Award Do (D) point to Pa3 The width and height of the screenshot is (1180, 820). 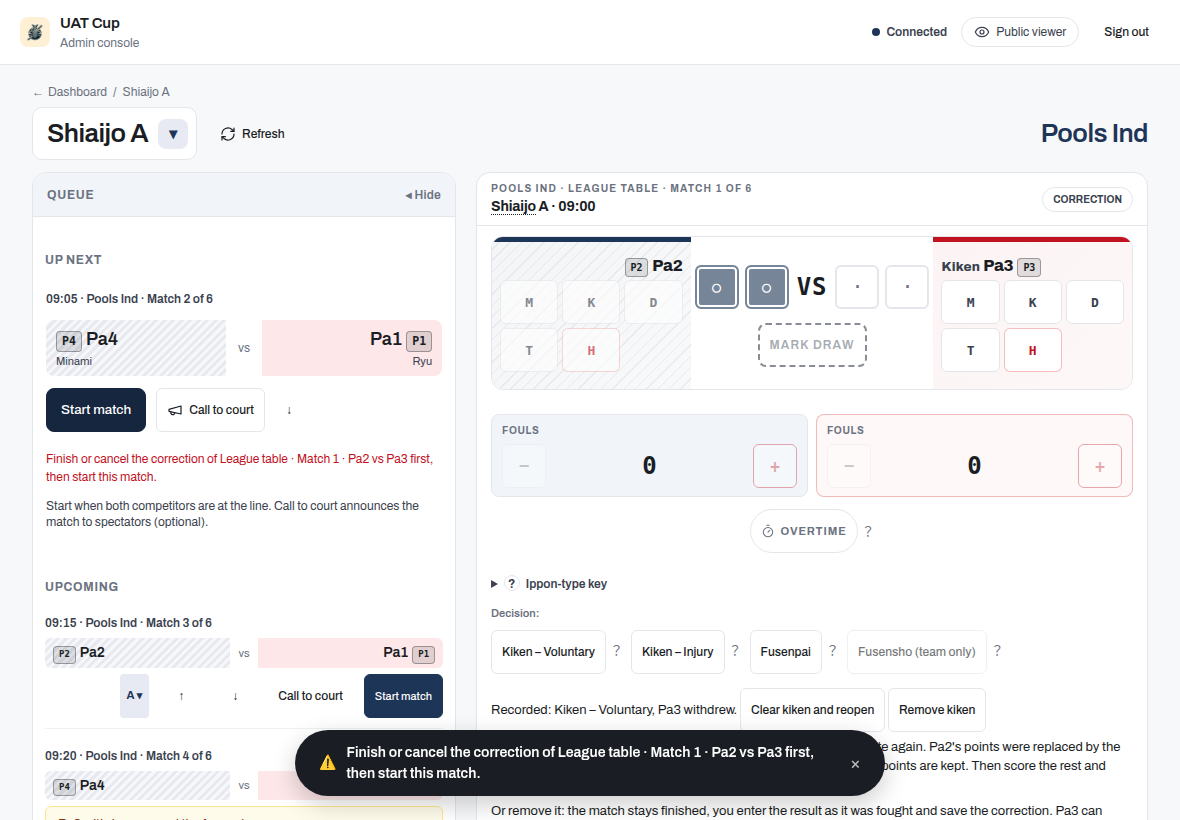pyautogui.click(x=1095, y=302)
